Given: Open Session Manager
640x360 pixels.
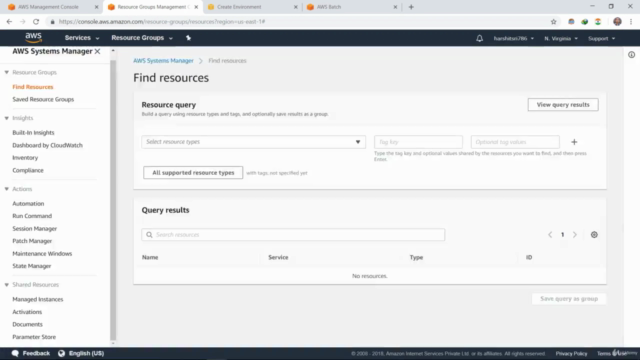Looking at the screenshot, I should pos(34,229).
